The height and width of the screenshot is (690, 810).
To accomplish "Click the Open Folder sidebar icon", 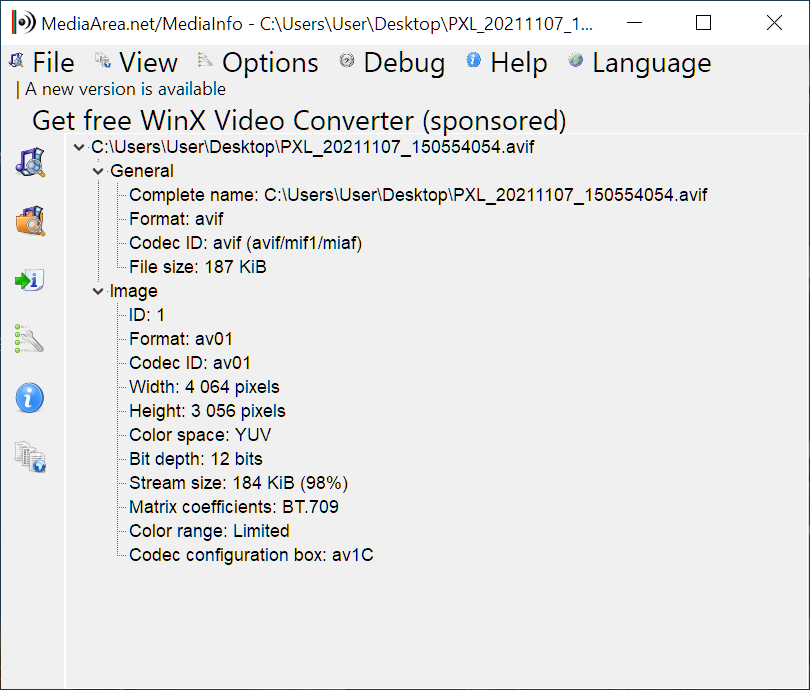I will [30, 221].
